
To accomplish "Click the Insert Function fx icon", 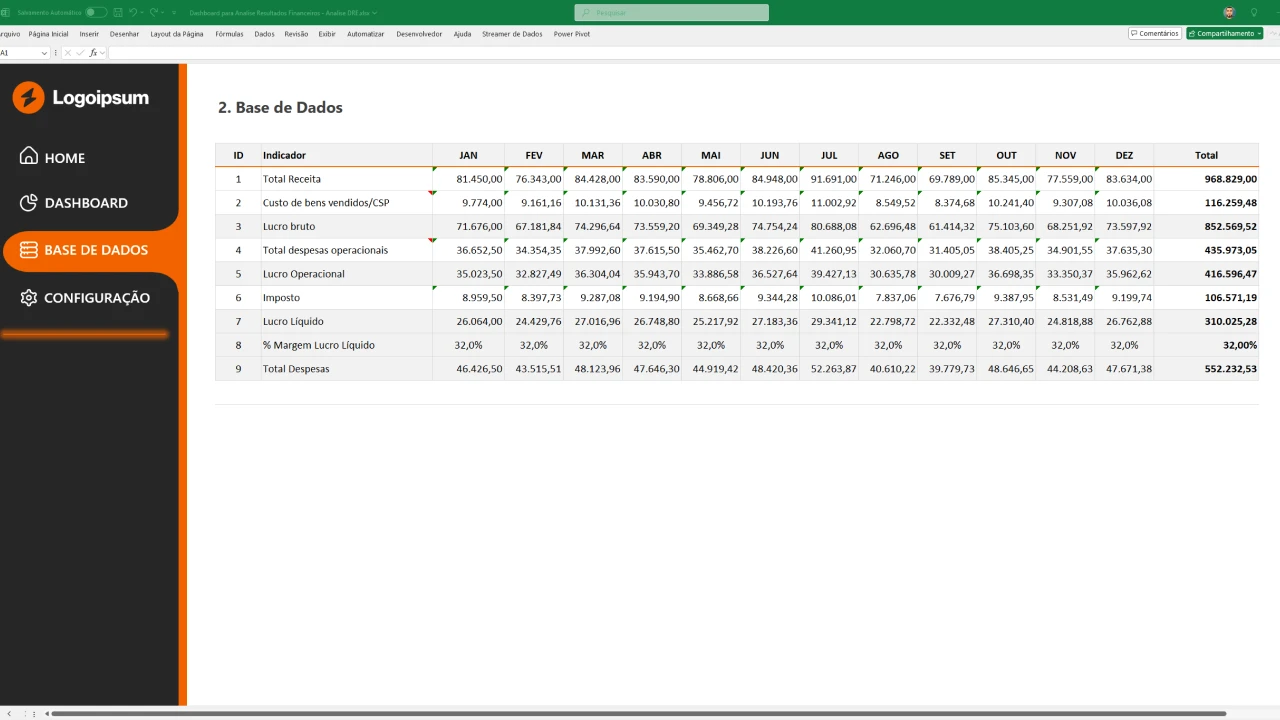I will [x=93, y=53].
